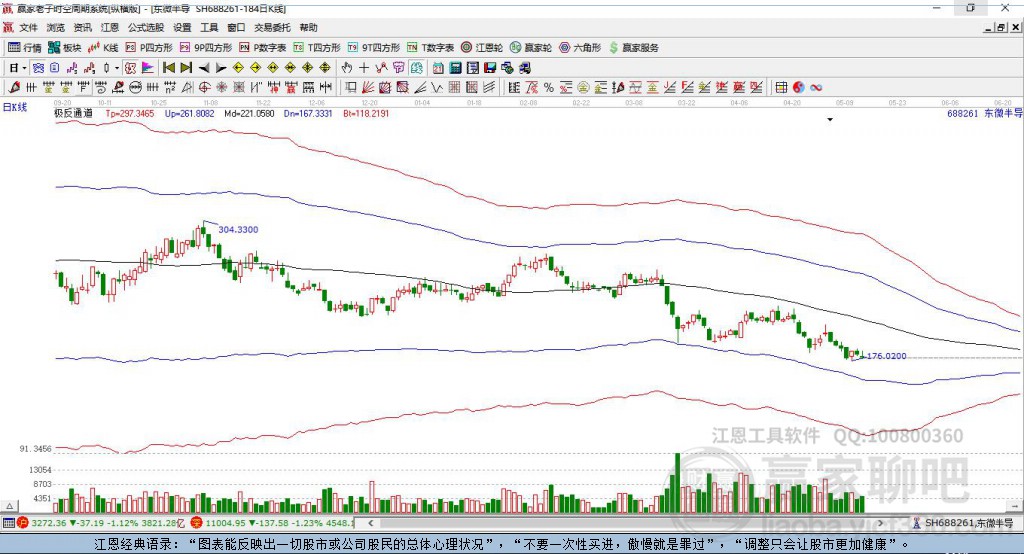The image size is (1024, 554).
Task: Click the gold circle 金 icon
Action: (x=583, y=87)
